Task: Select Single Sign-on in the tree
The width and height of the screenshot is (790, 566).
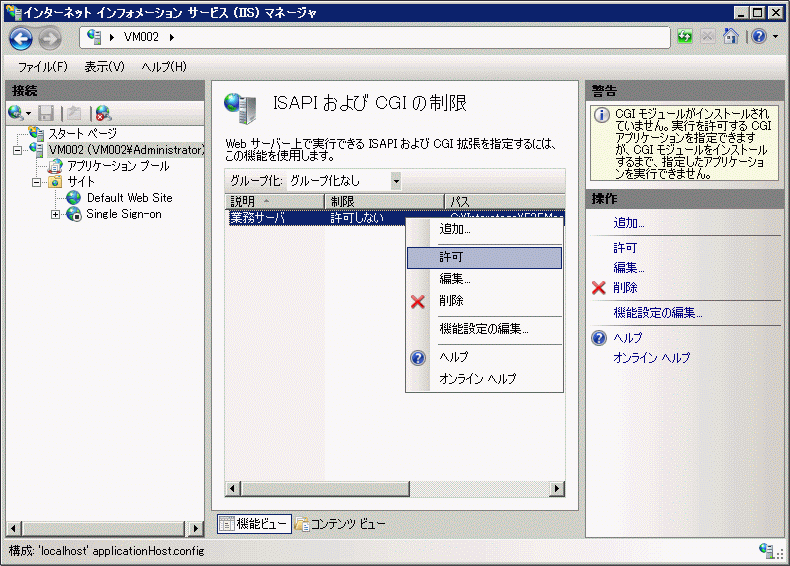Action: 123,214
